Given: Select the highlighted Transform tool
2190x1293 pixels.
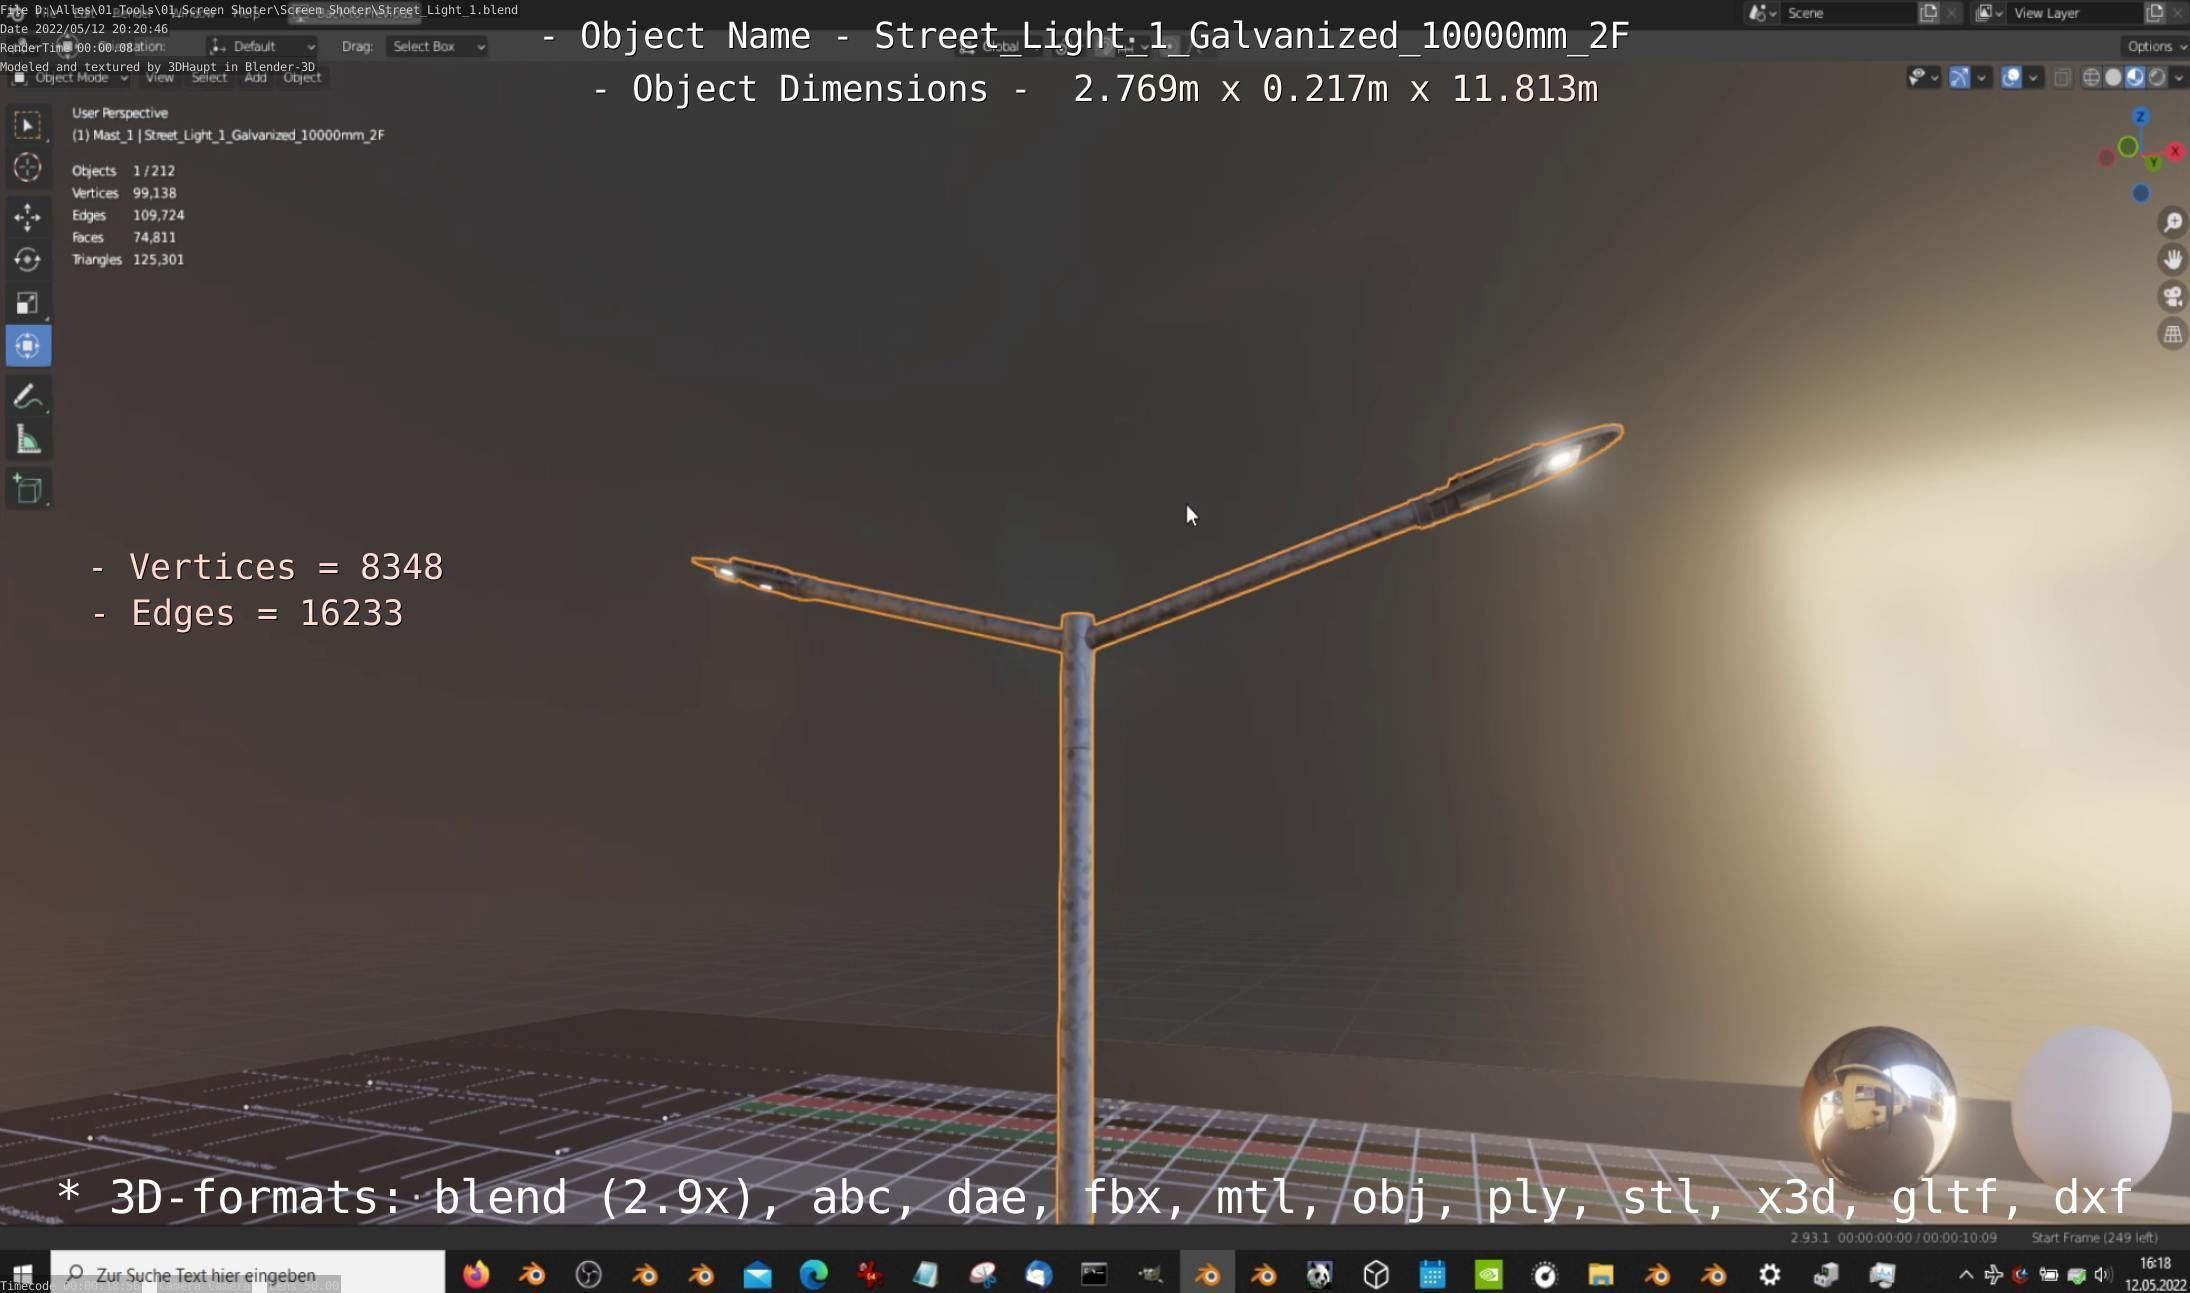Looking at the screenshot, I should [x=27, y=346].
